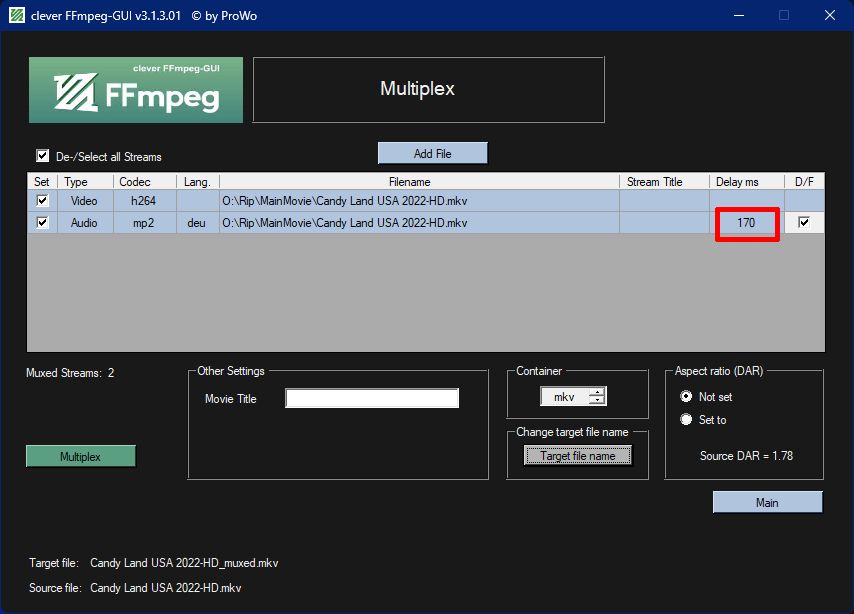Click the app icon in title bar

point(17,15)
